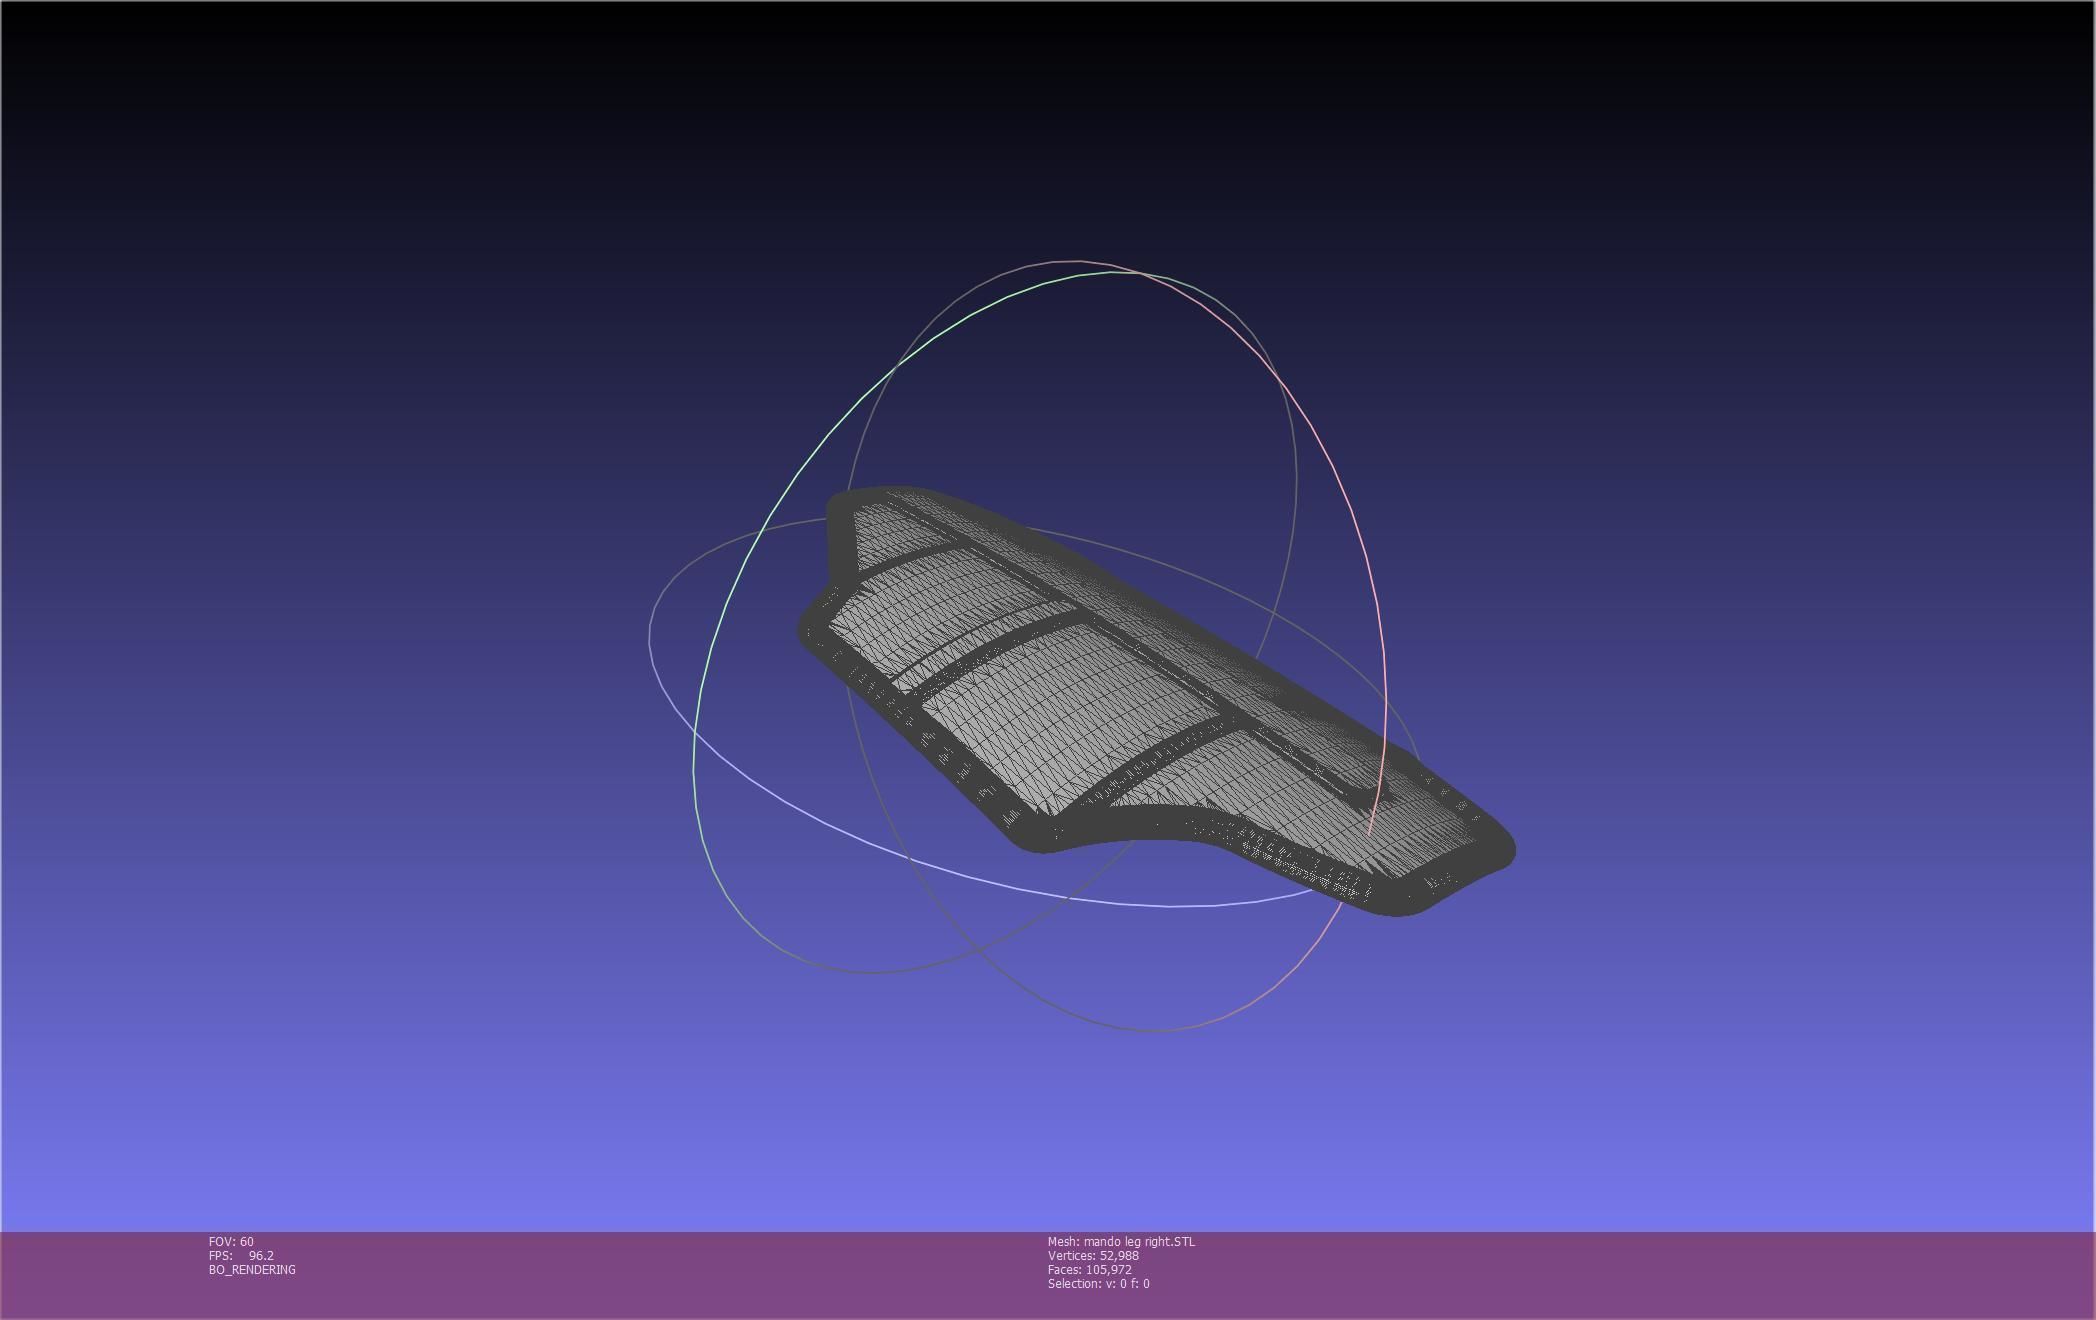Click the BO_RENDERING status text
This screenshot has width=2096, height=1320.
pyautogui.click(x=252, y=1269)
